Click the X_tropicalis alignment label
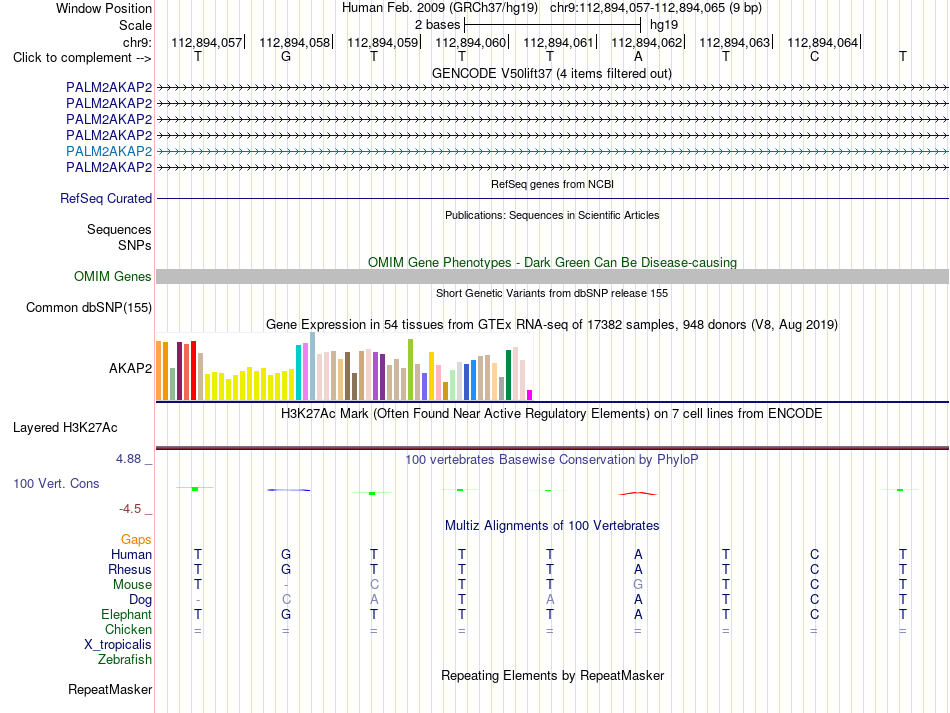This screenshot has width=950, height=713. [118, 644]
